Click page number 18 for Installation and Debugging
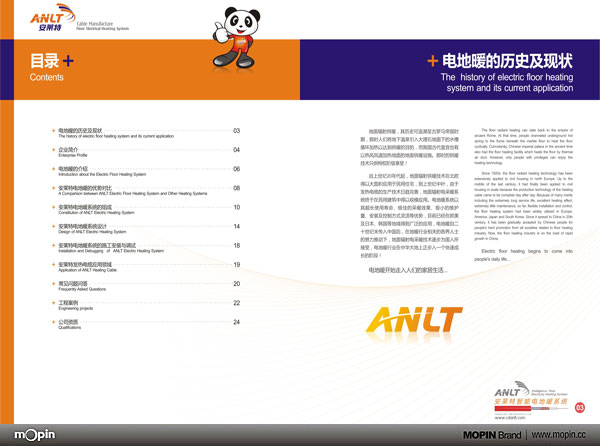Screen dimensions: 600x446 236,246
